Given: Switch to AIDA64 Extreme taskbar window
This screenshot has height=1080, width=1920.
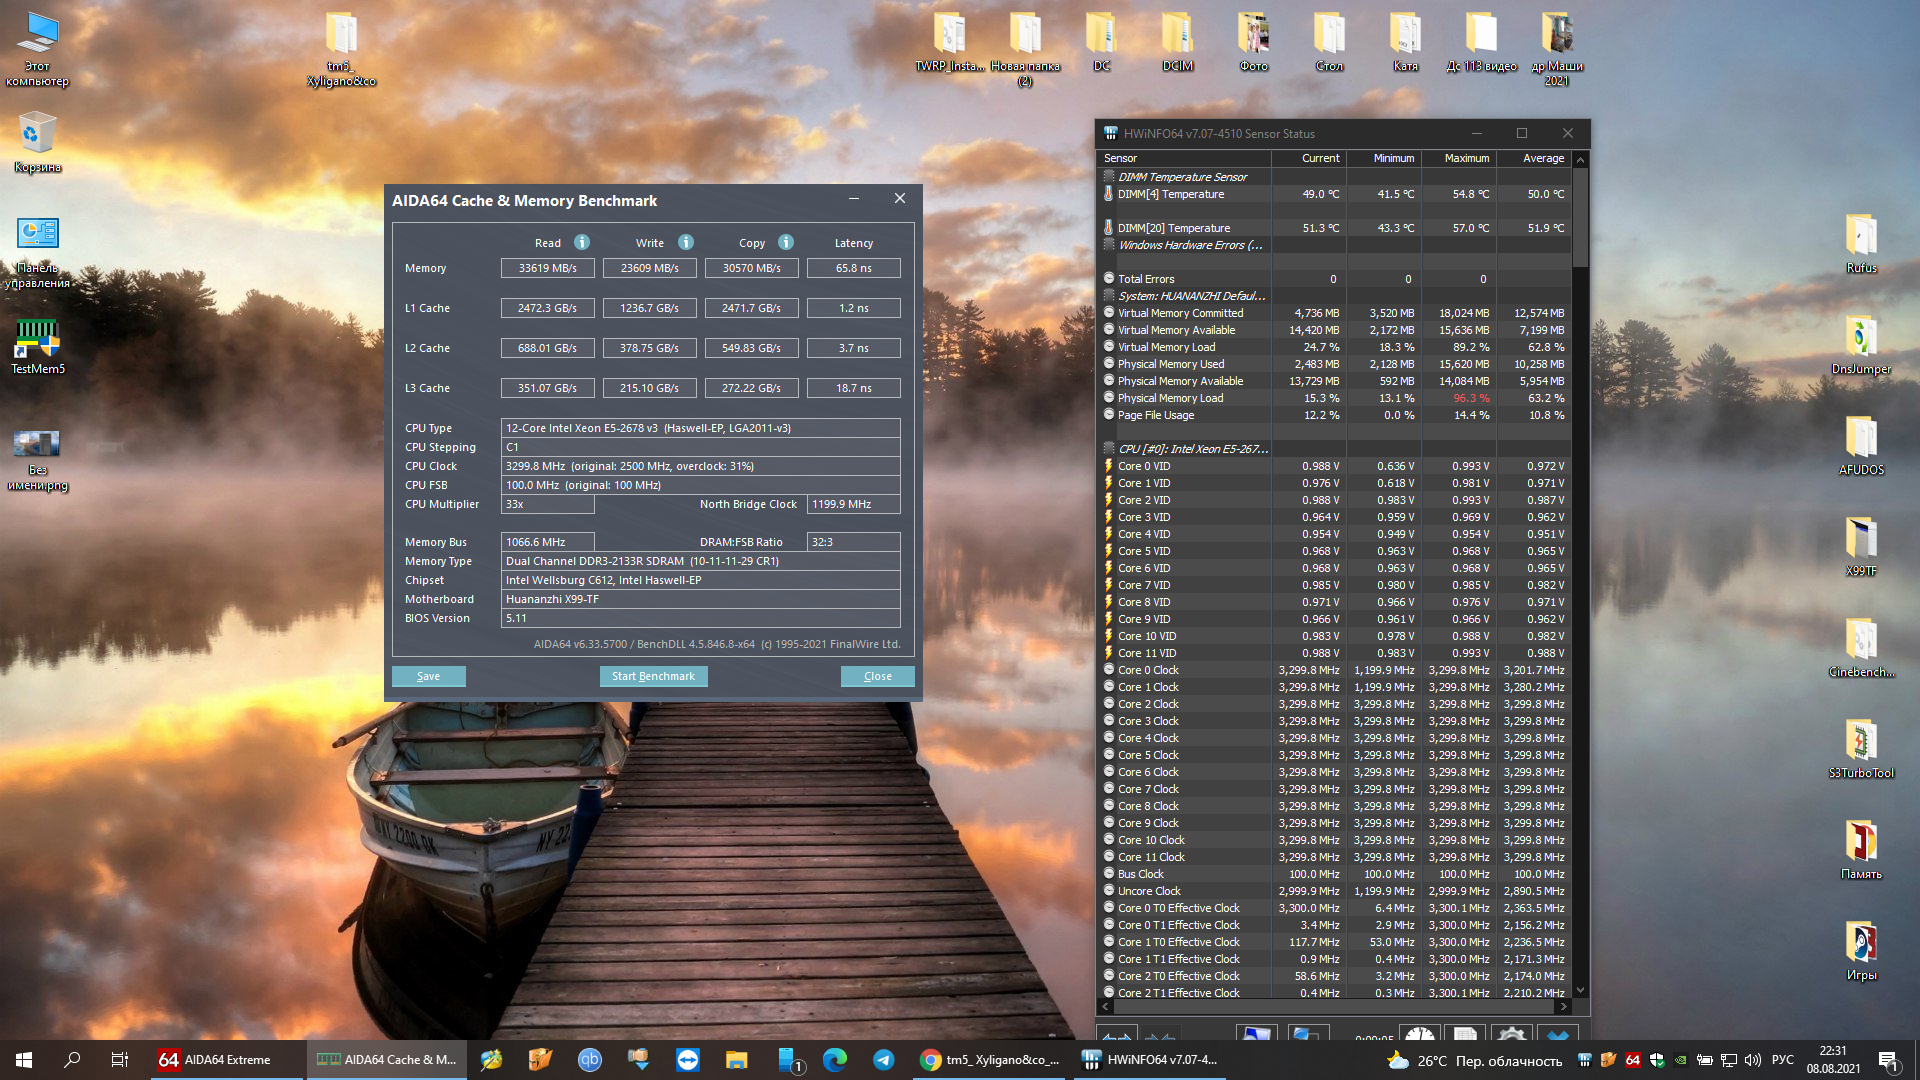Looking at the screenshot, I should (x=215, y=1060).
